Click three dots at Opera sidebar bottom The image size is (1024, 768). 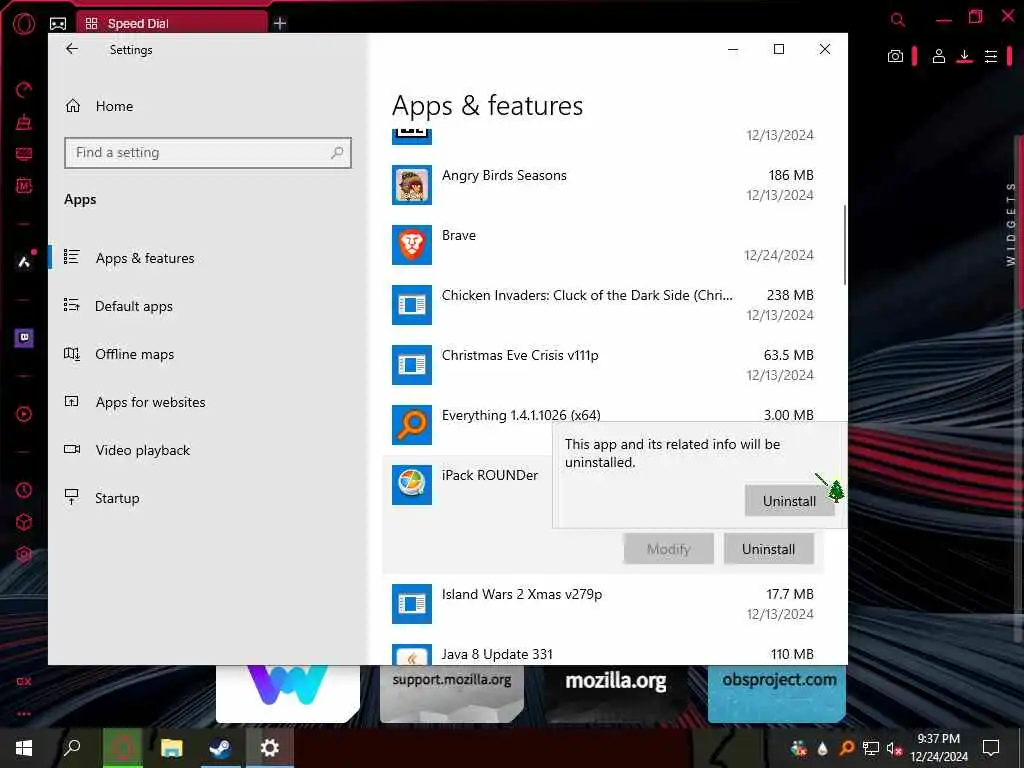point(24,714)
